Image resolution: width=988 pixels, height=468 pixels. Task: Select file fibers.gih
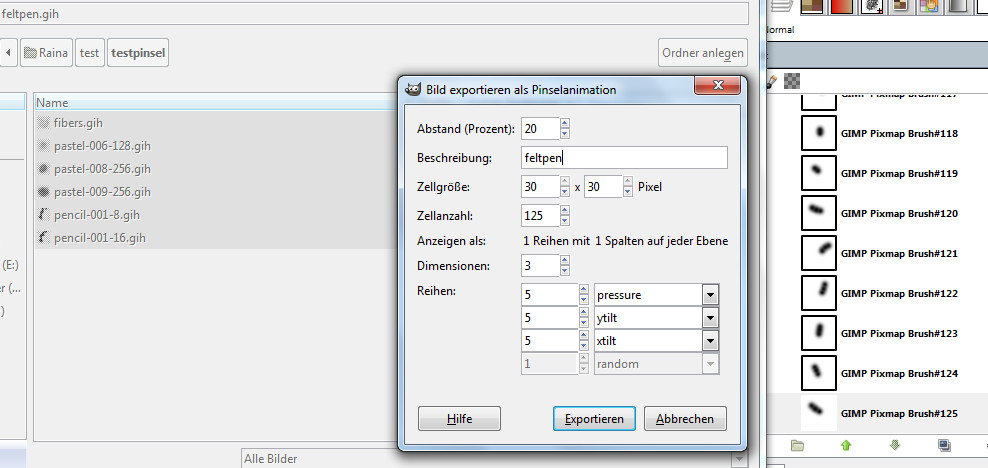[78, 122]
